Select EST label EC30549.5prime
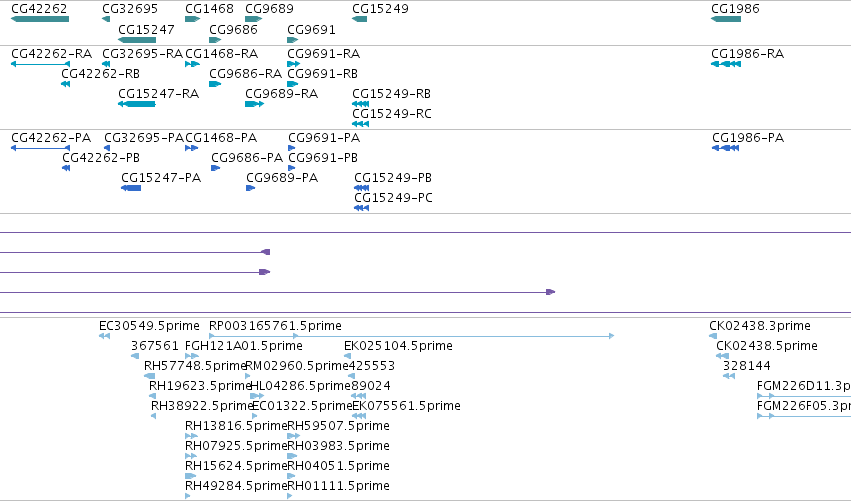This screenshot has width=851, height=501. (149, 326)
